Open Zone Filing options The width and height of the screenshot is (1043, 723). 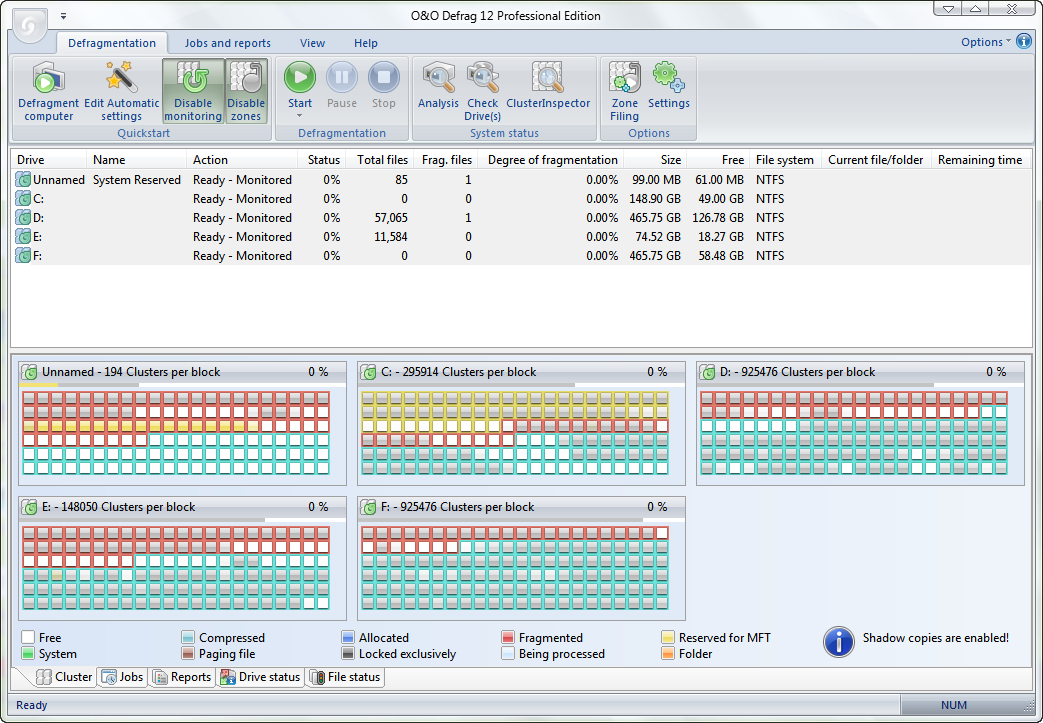[625, 91]
